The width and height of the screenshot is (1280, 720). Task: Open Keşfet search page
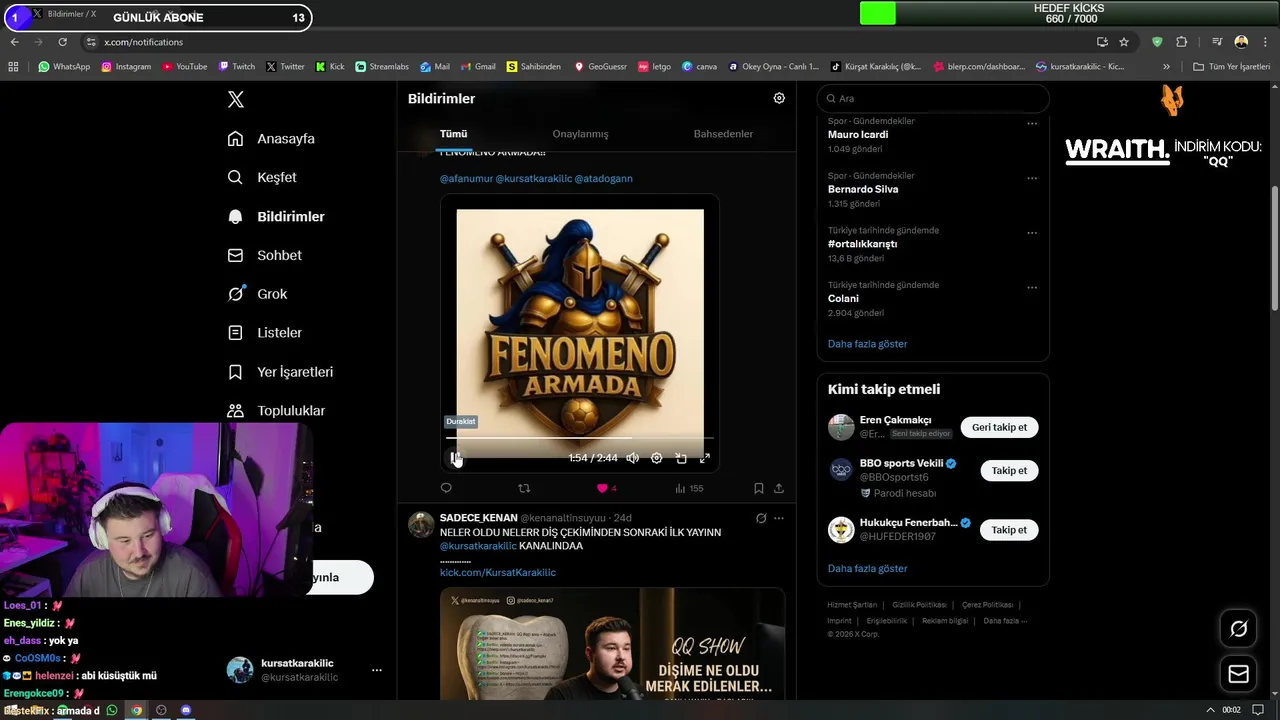[262, 177]
